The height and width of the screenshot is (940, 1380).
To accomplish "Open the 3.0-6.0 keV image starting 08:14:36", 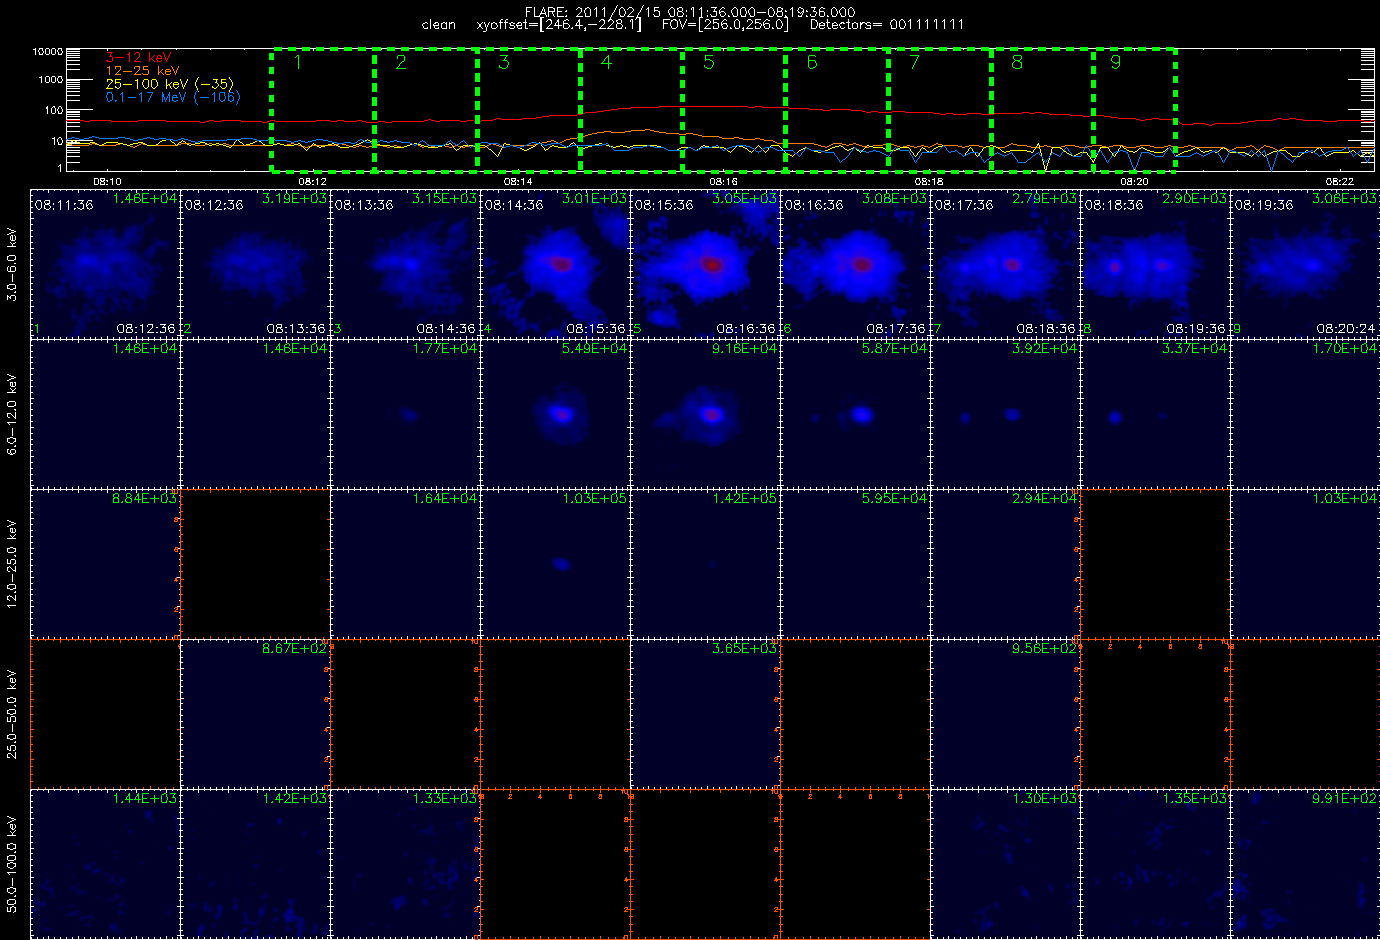I will click(555, 263).
